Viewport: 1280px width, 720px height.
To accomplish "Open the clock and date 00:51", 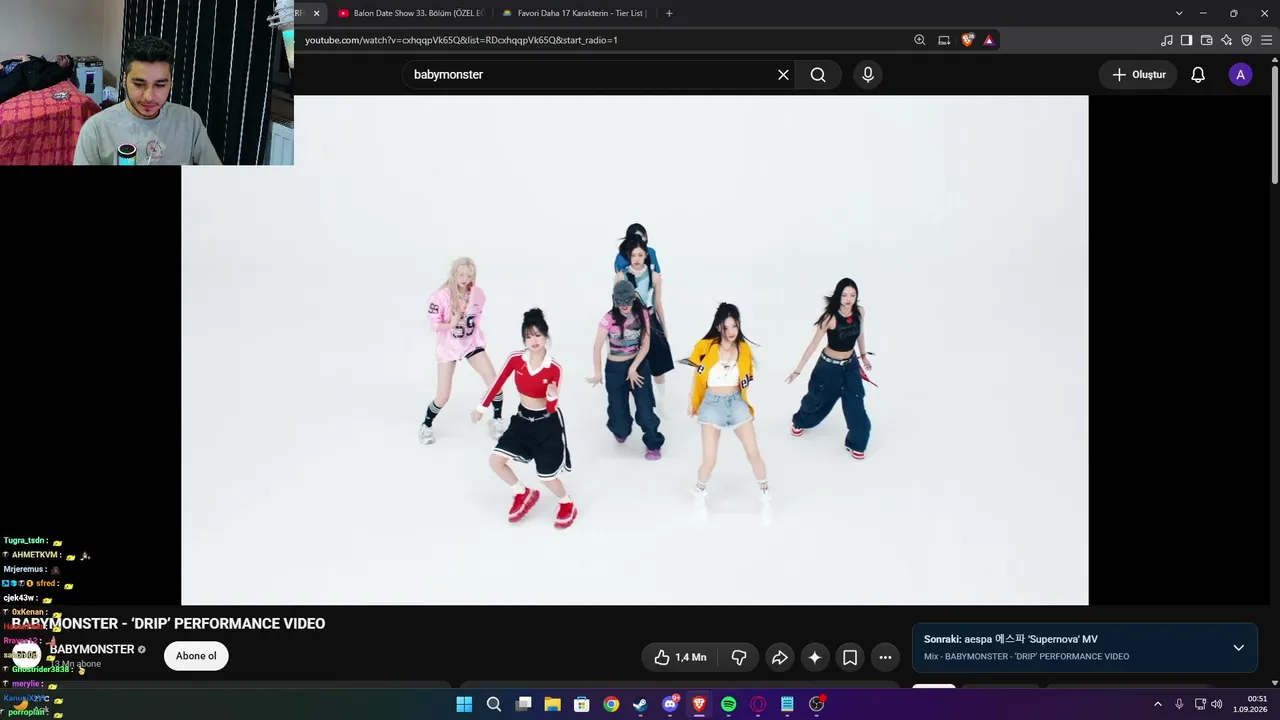I will (x=1252, y=704).
